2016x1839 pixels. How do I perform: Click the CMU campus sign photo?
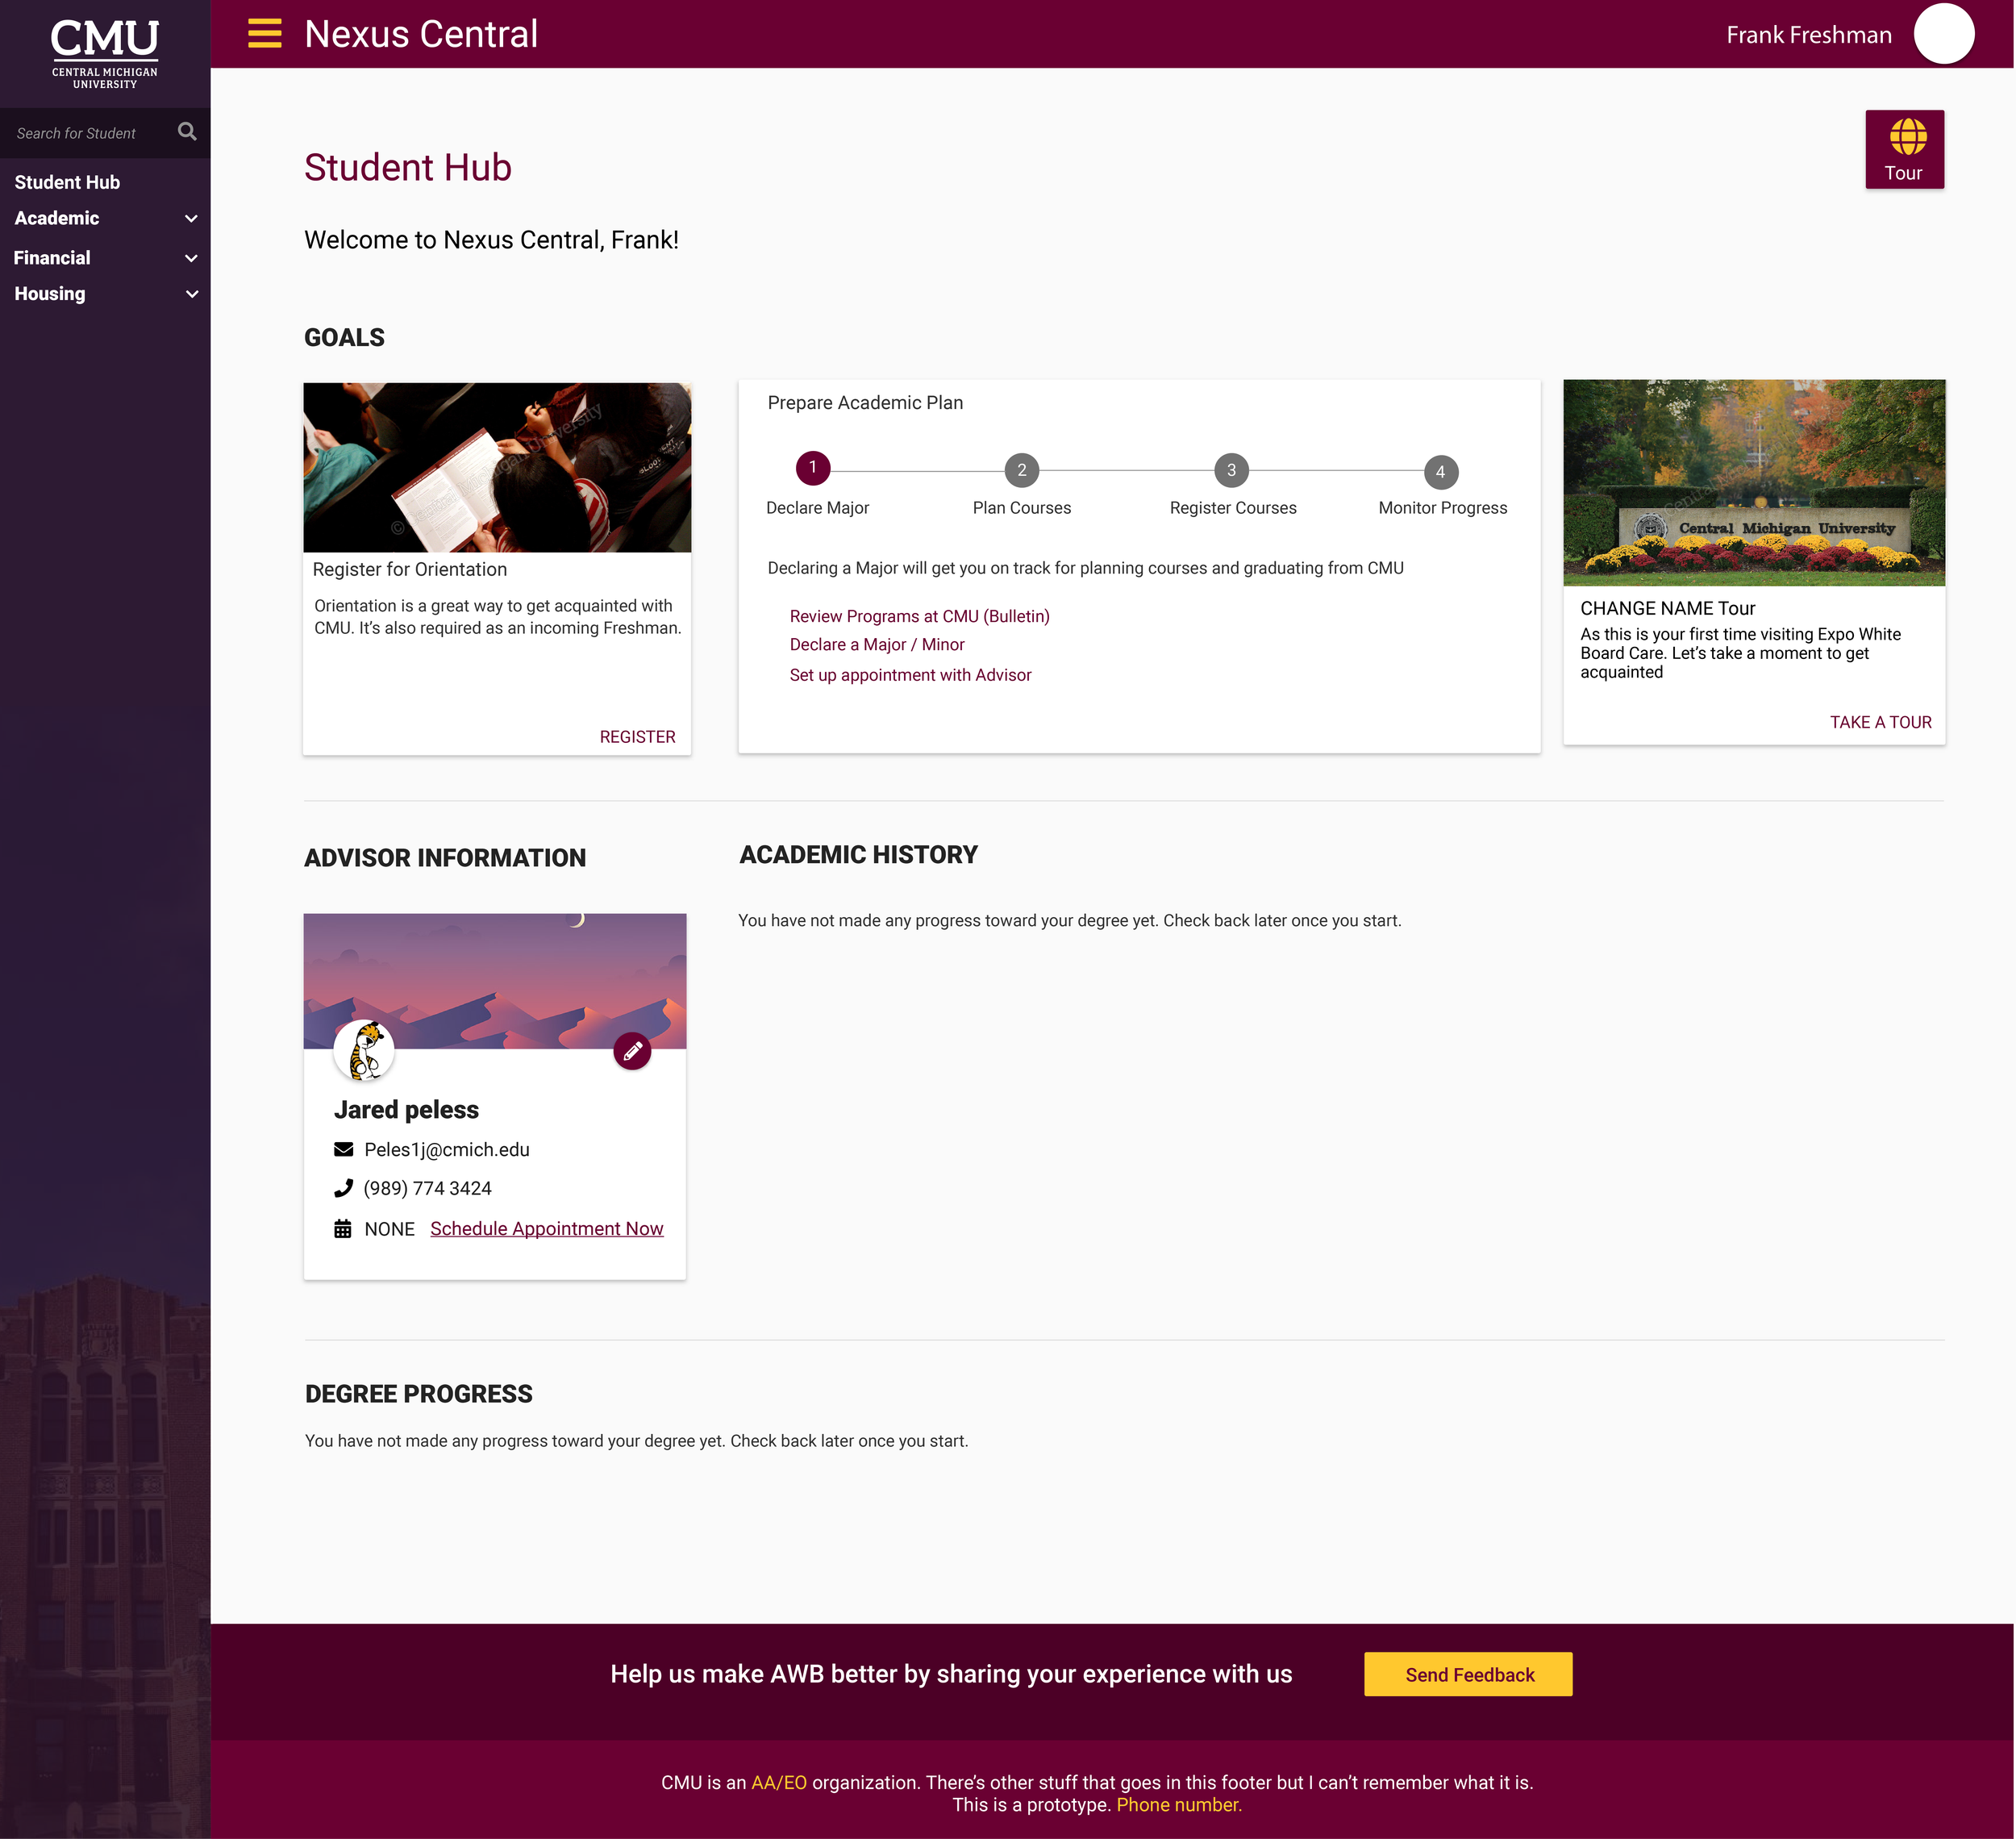(1754, 483)
